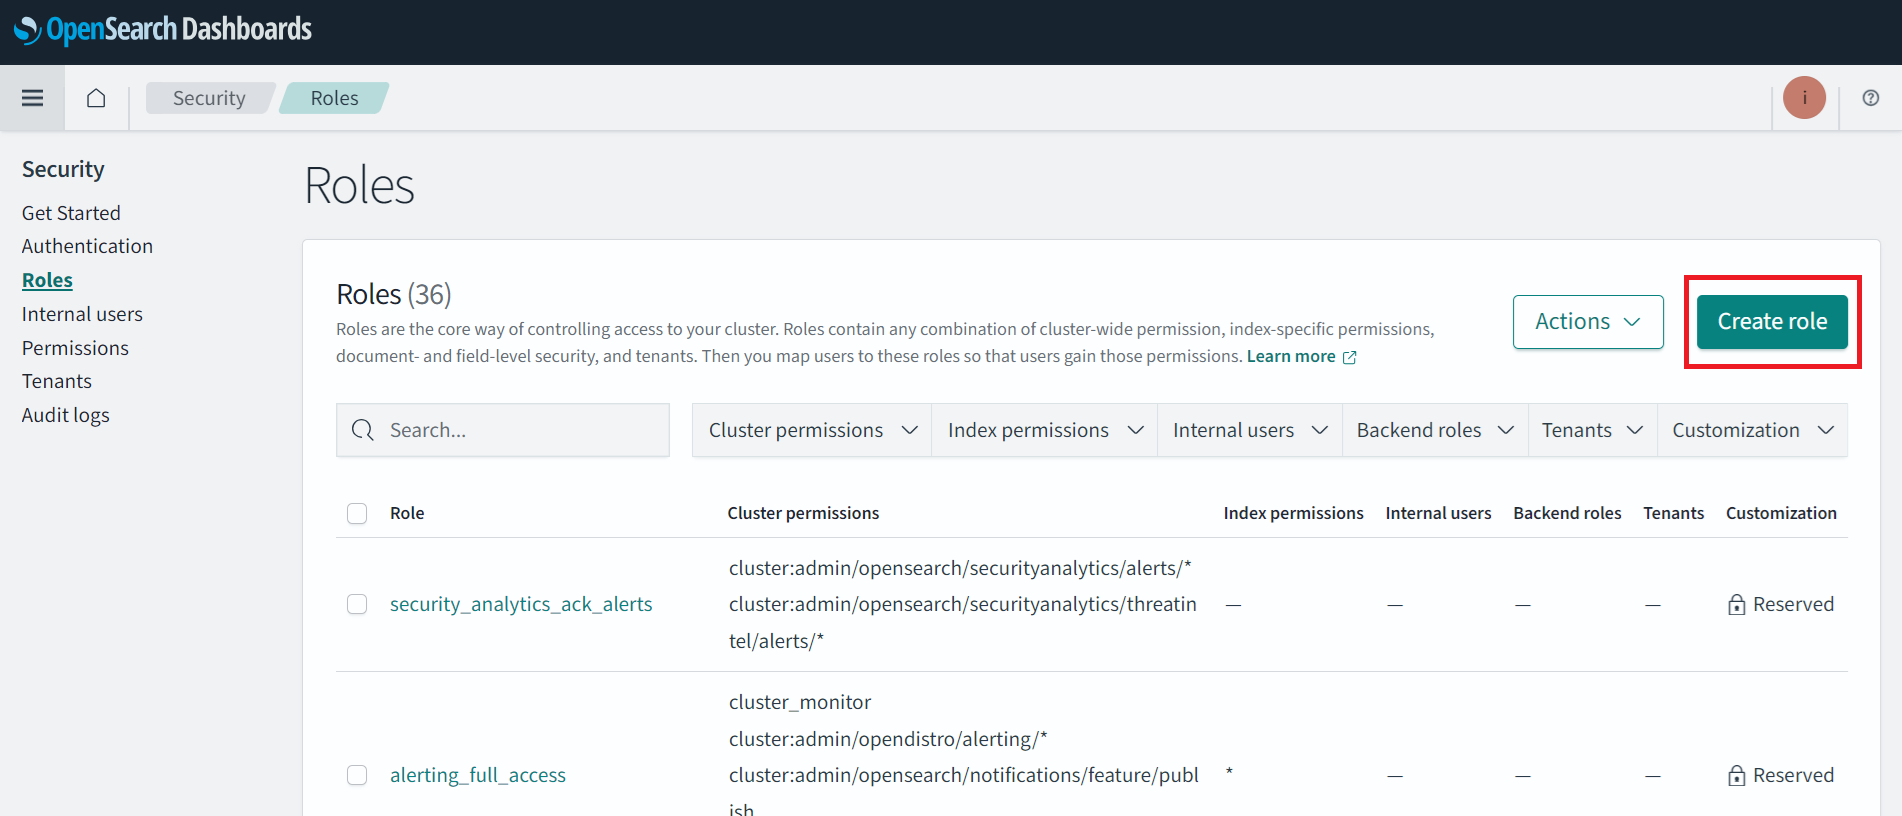Open the hamburger navigation menu

[32, 98]
